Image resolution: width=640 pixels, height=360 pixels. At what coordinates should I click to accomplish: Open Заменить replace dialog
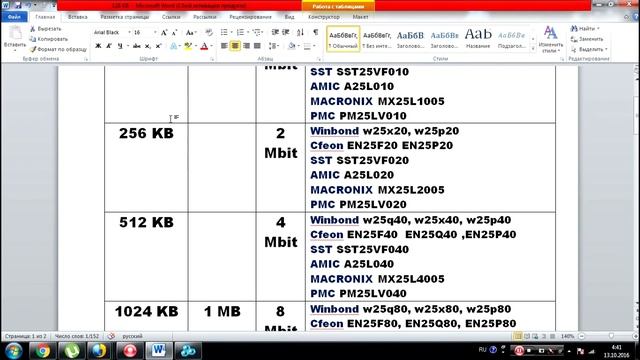(587, 39)
